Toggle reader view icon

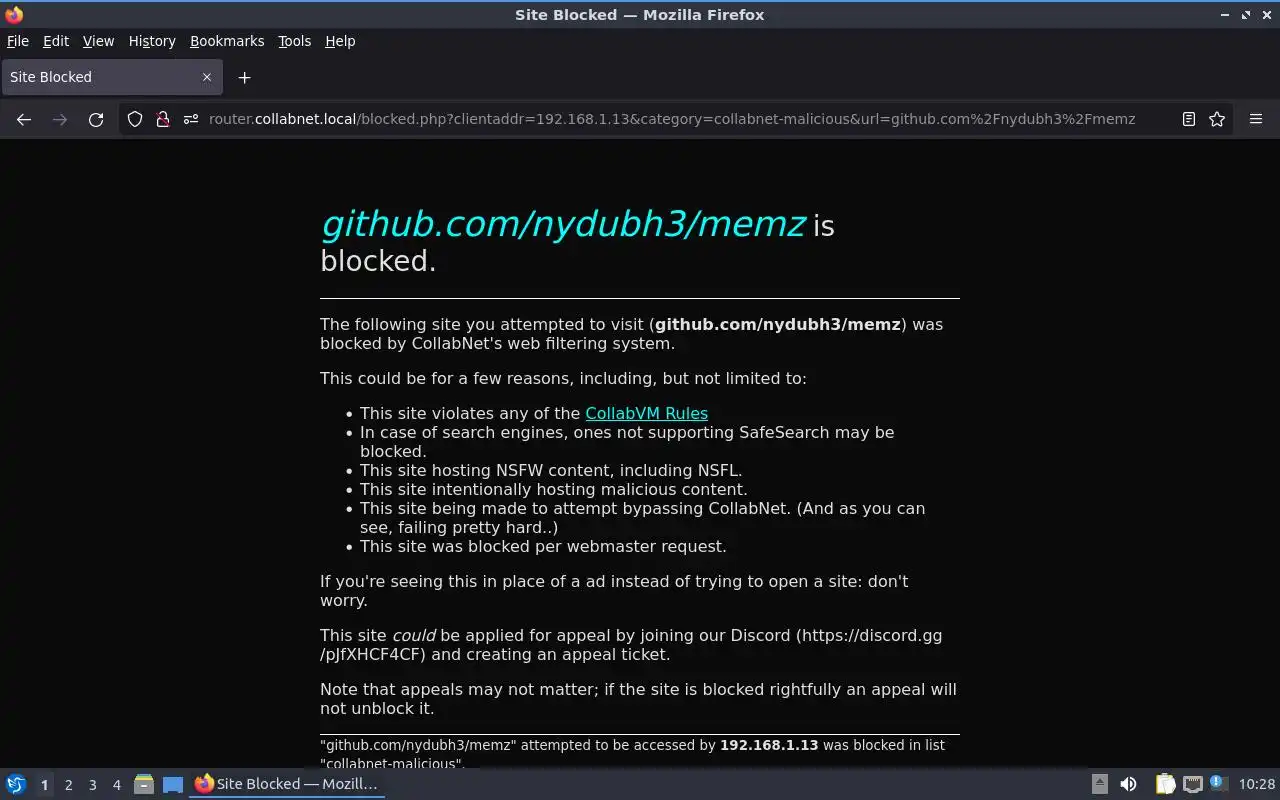1188,119
